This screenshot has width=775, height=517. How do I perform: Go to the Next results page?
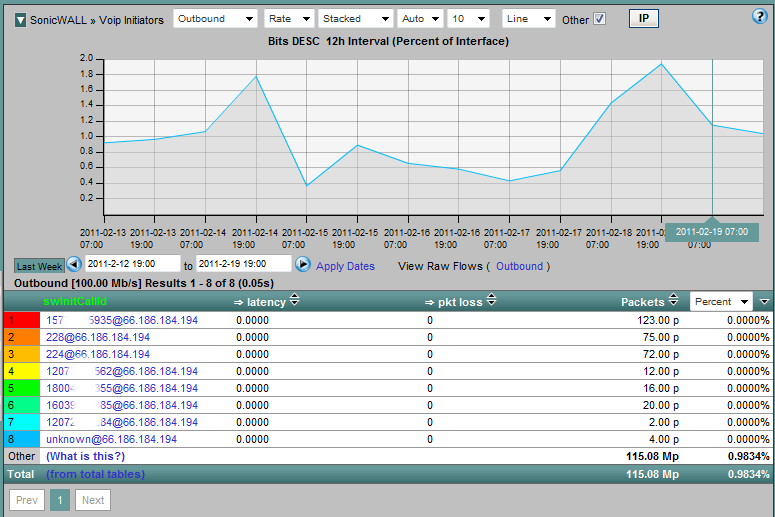pyautogui.click(x=93, y=500)
